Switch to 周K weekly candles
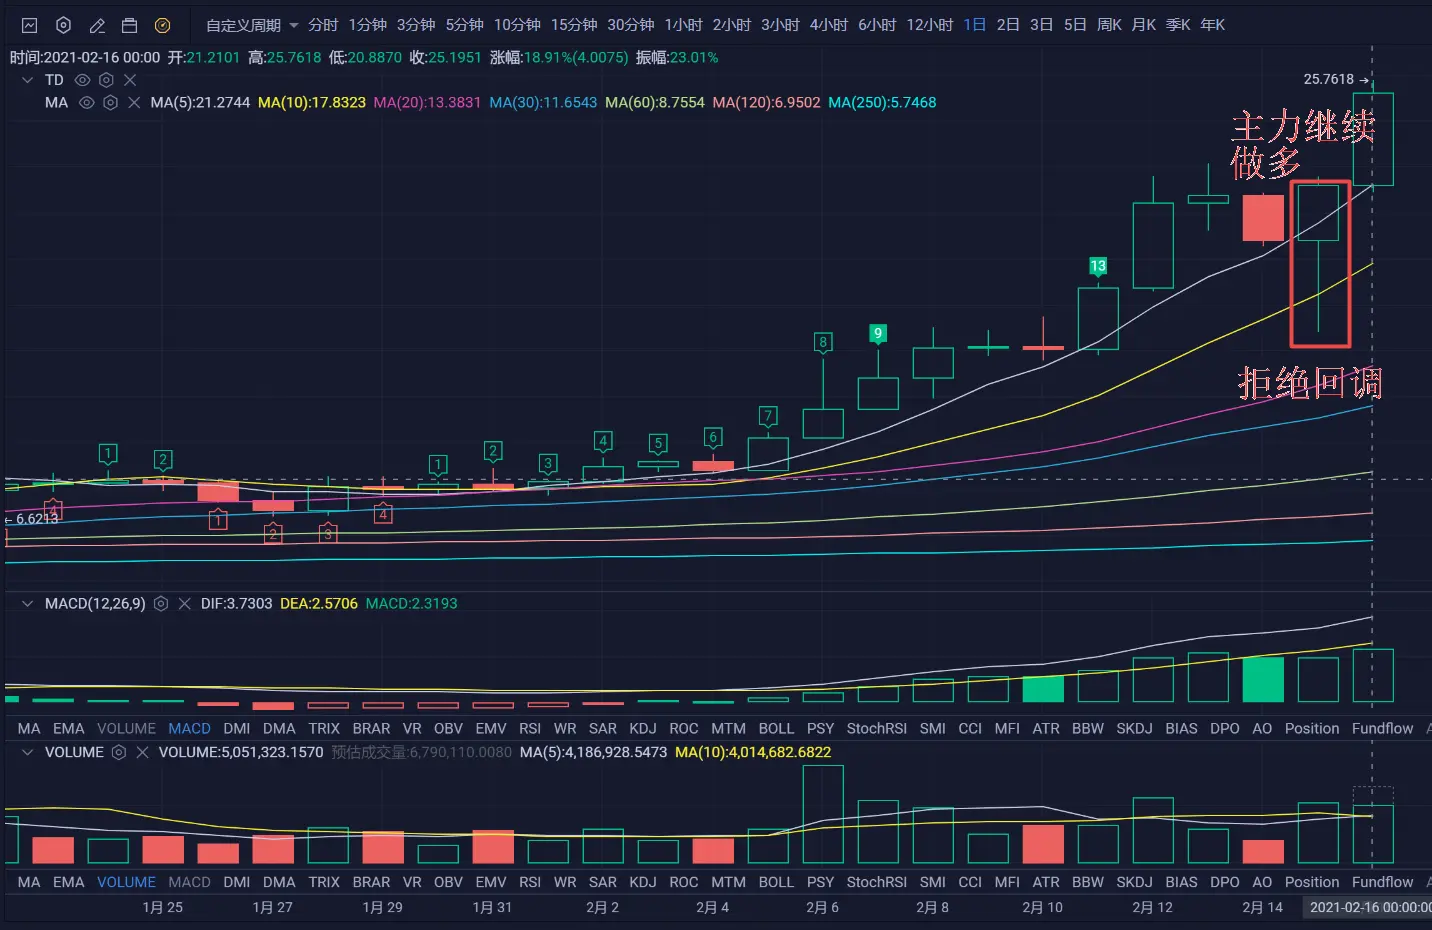Image resolution: width=1432 pixels, height=930 pixels. tap(1109, 25)
